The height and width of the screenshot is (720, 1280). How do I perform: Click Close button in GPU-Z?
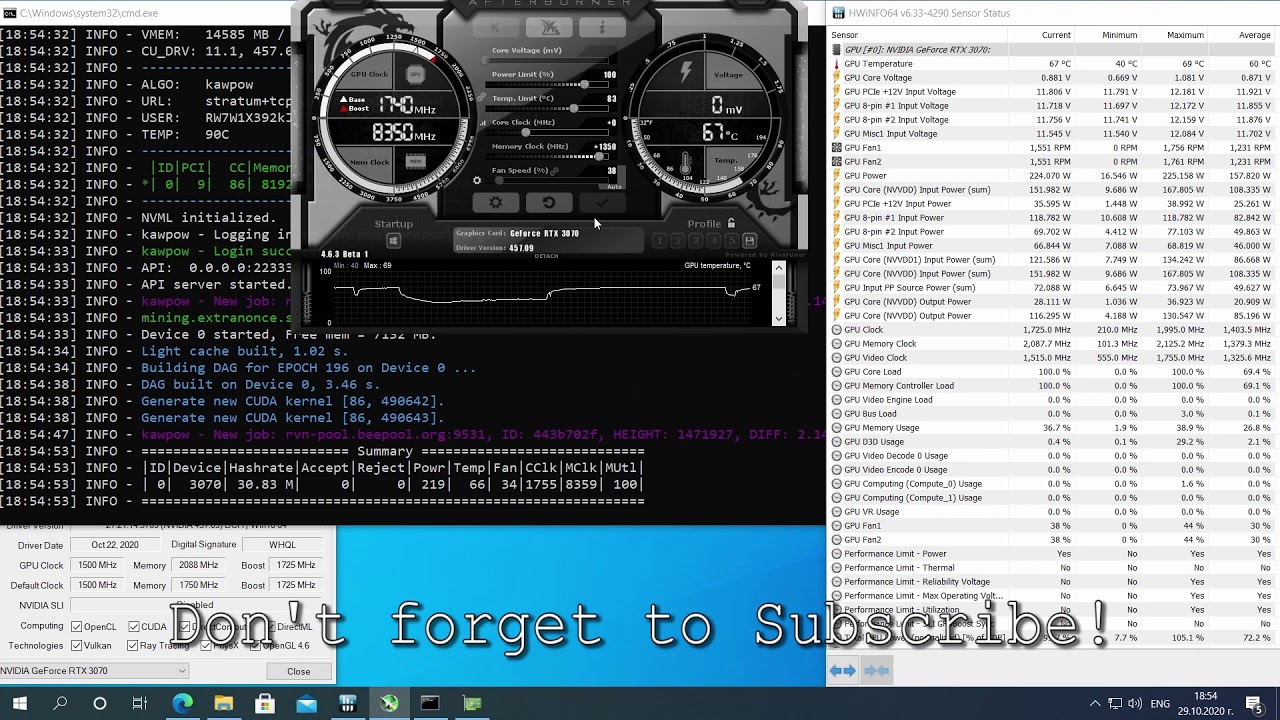[298, 671]
